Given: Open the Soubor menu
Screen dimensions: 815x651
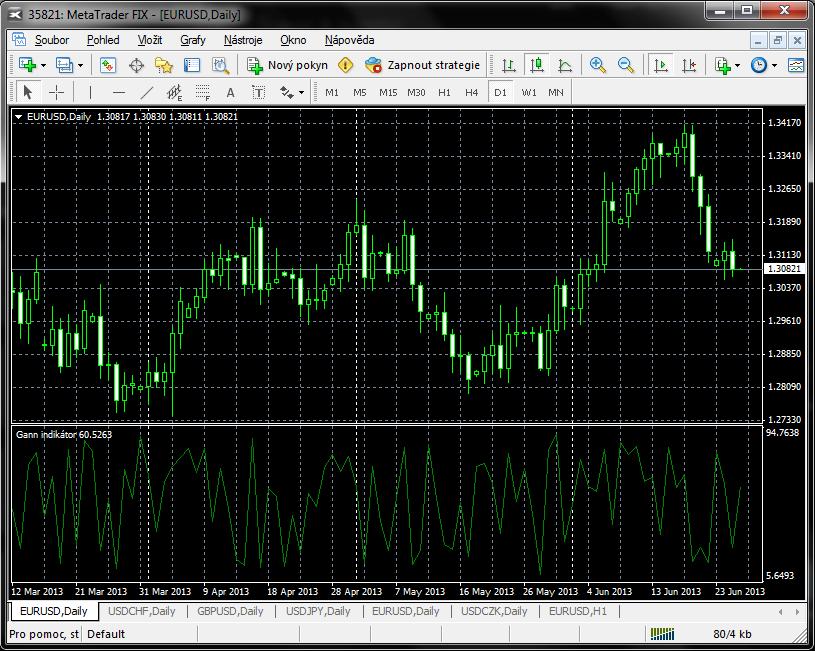Looking at the screenshot, I should click(x=52, y=40).
